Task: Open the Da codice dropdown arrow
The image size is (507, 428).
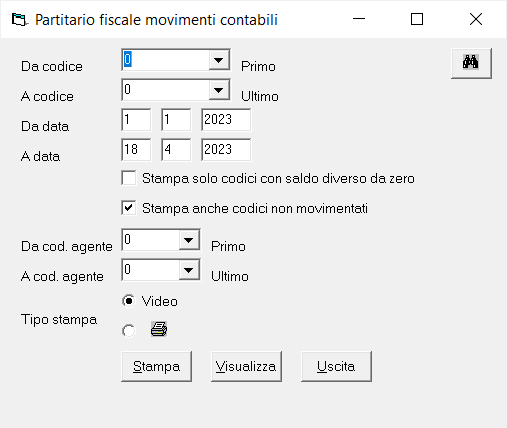Action: (x=219, y=60)
